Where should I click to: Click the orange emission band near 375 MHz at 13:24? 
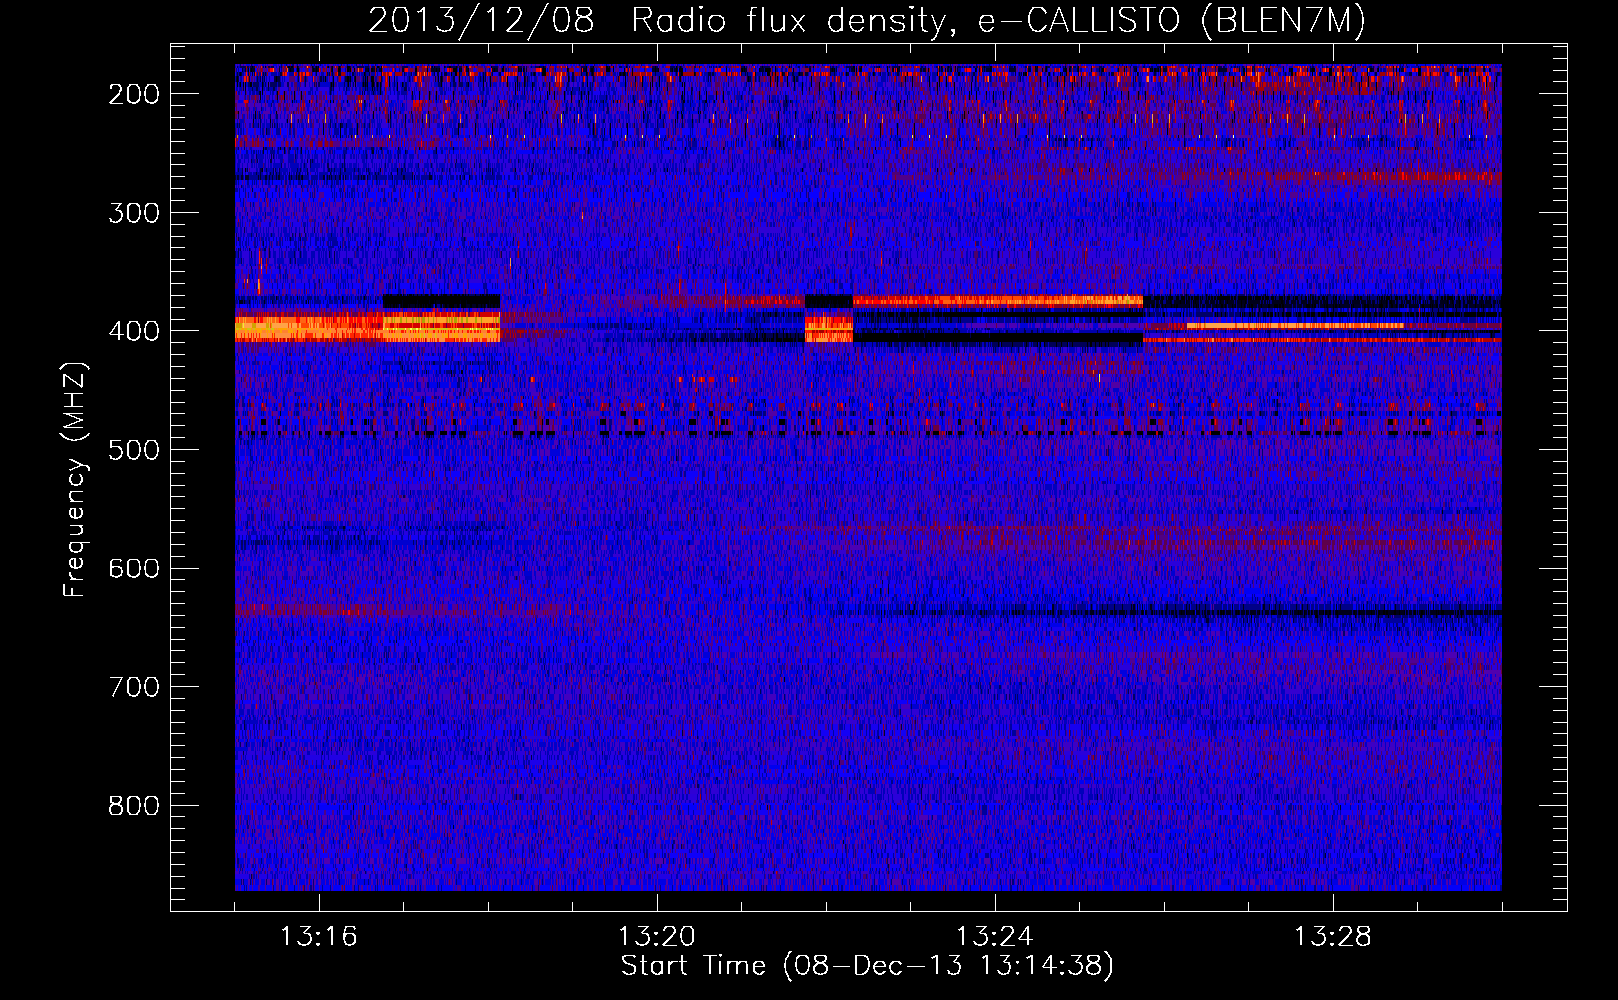998,300
